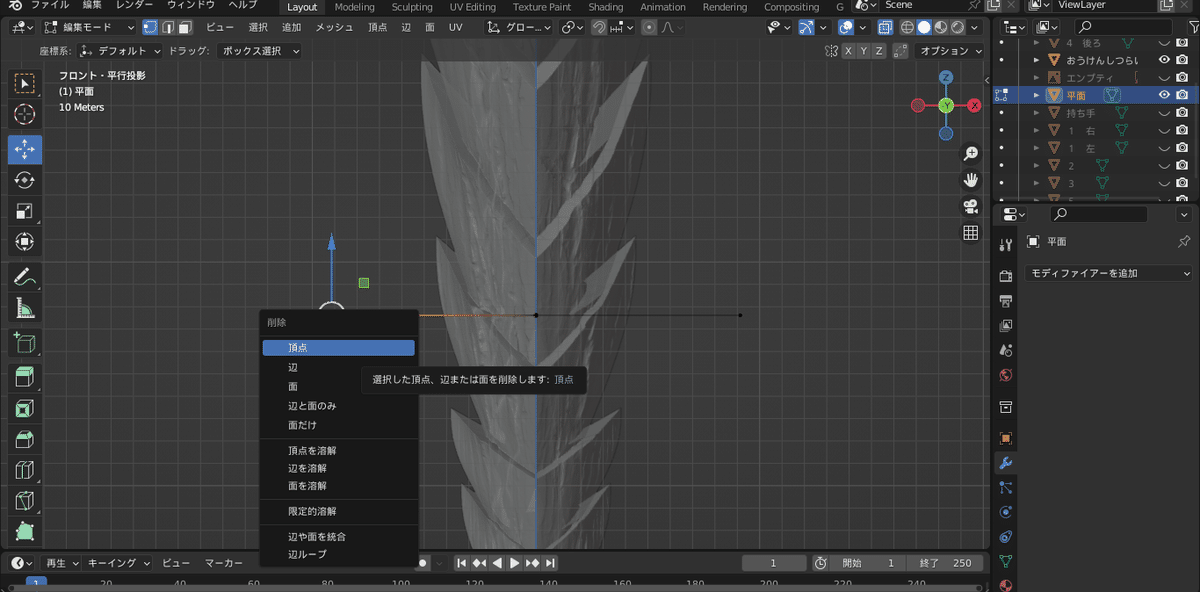This screenshot has height=592, width=1200.
Task: Select the Add Cube tool
Action: click(25, 344)
